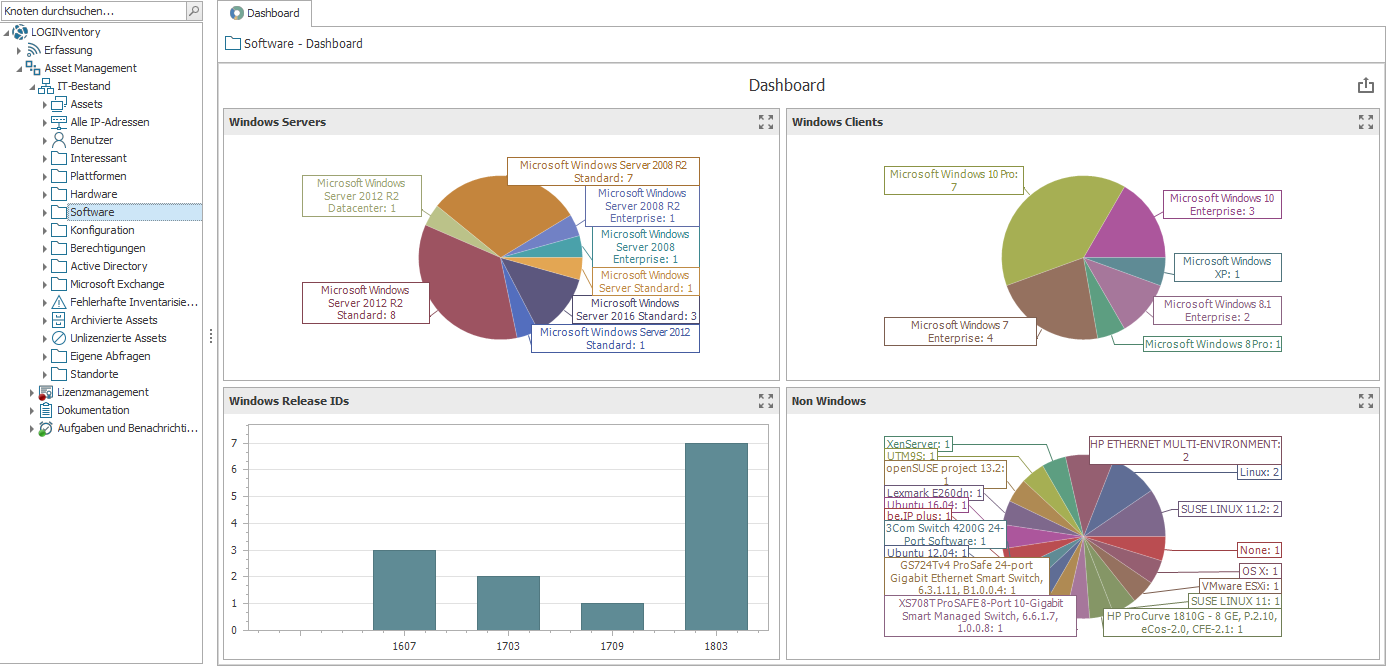Expand the Lizenzmanagement node
The image size is (1388, 668).
click(x=32, y=392)
